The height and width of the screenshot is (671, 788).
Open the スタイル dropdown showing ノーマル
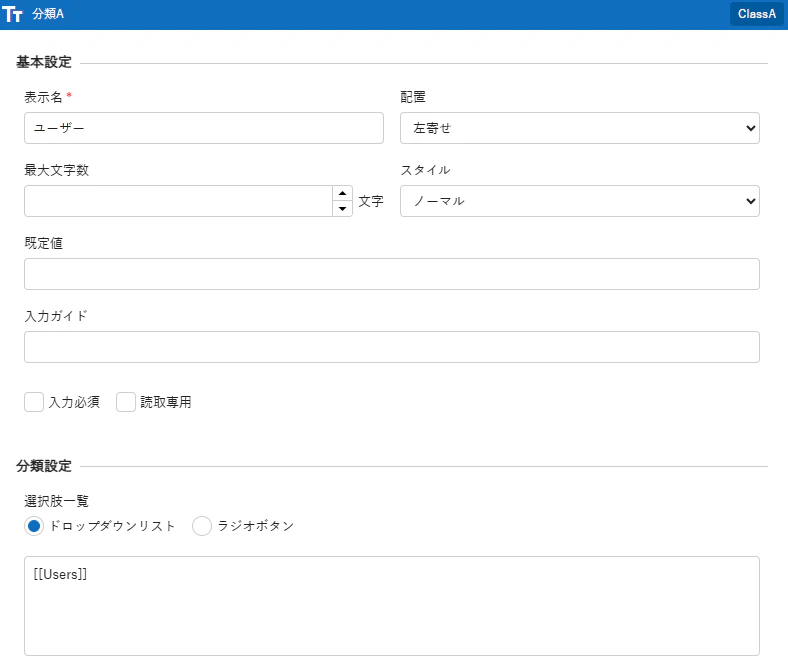tap(580, 201)
